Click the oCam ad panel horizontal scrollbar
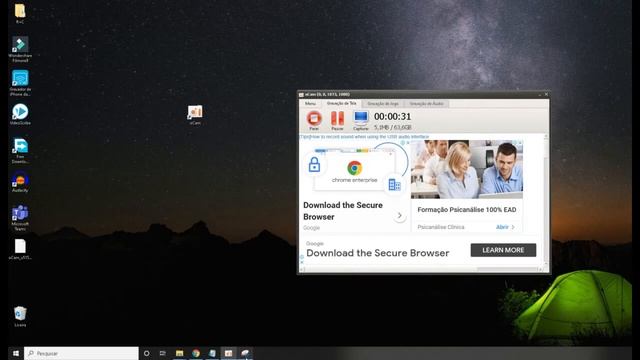This screenshot has width=640, height=360. pyautogui.click(x=422, y=269)
